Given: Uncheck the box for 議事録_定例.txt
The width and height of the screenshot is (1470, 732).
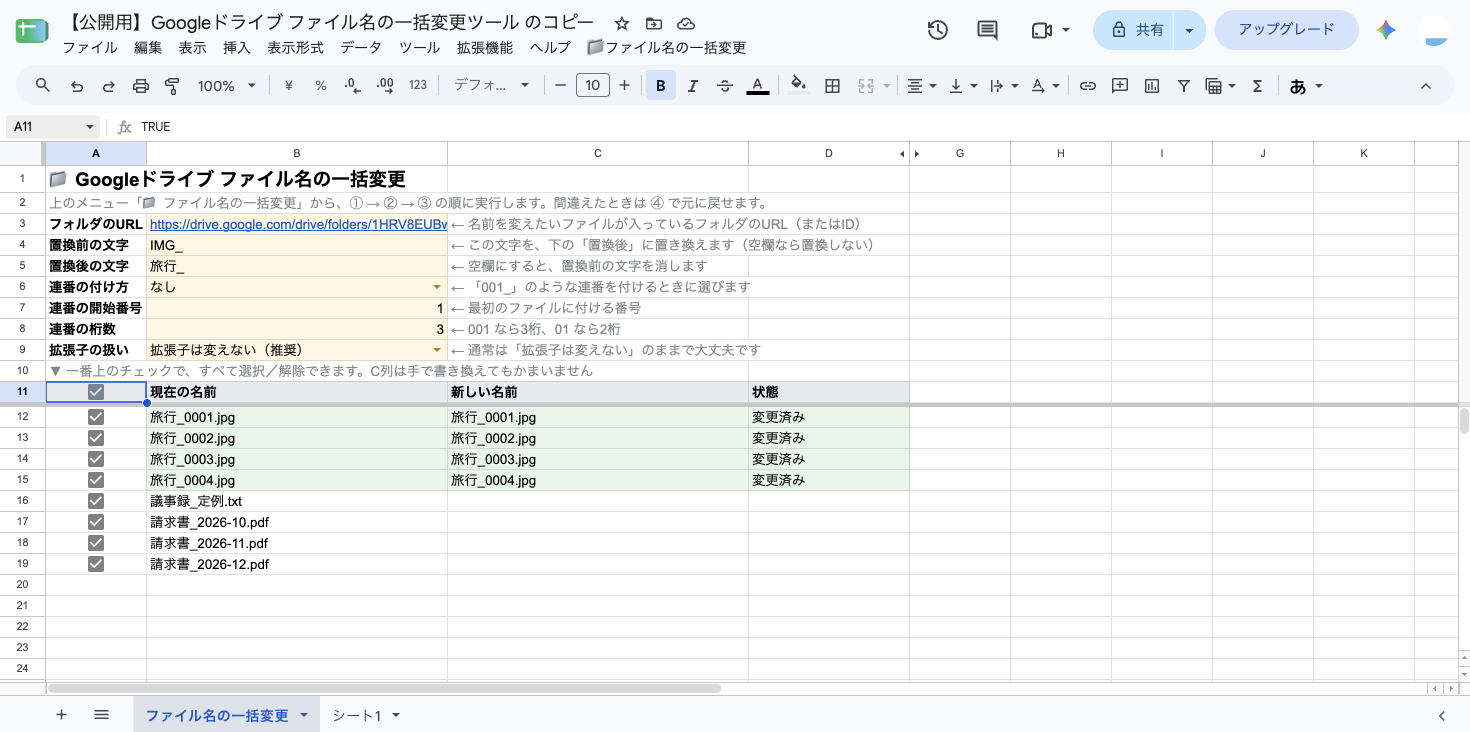Looking at the screenshot, I should click(x=96, y=501).
